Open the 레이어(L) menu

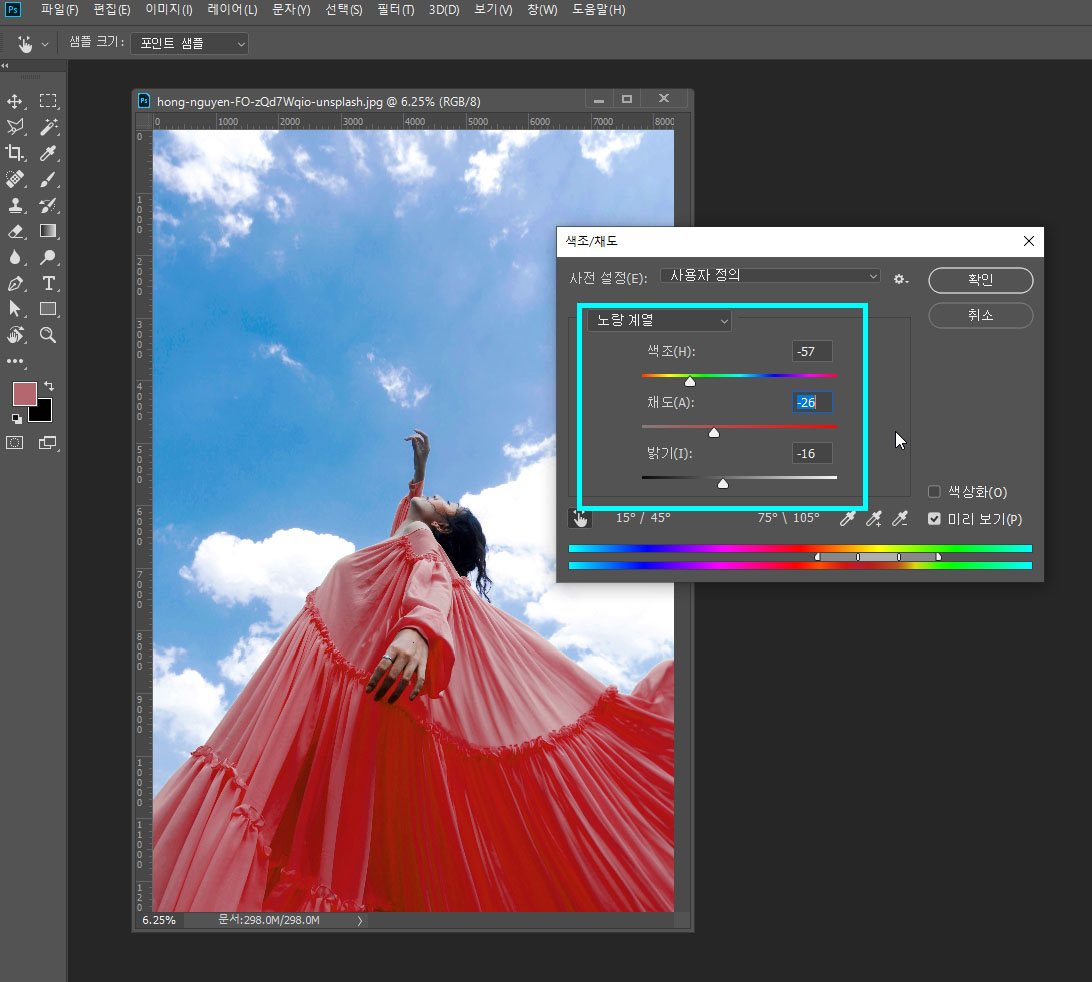233,10
